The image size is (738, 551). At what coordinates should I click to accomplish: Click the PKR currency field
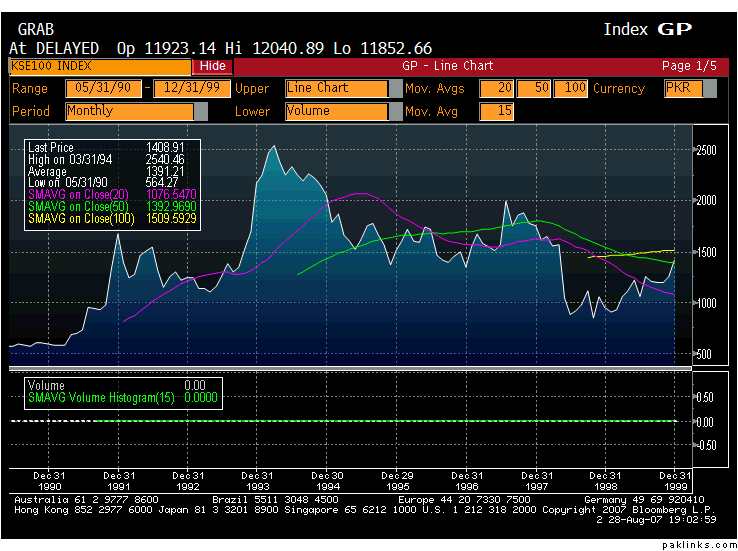[683, 88]
